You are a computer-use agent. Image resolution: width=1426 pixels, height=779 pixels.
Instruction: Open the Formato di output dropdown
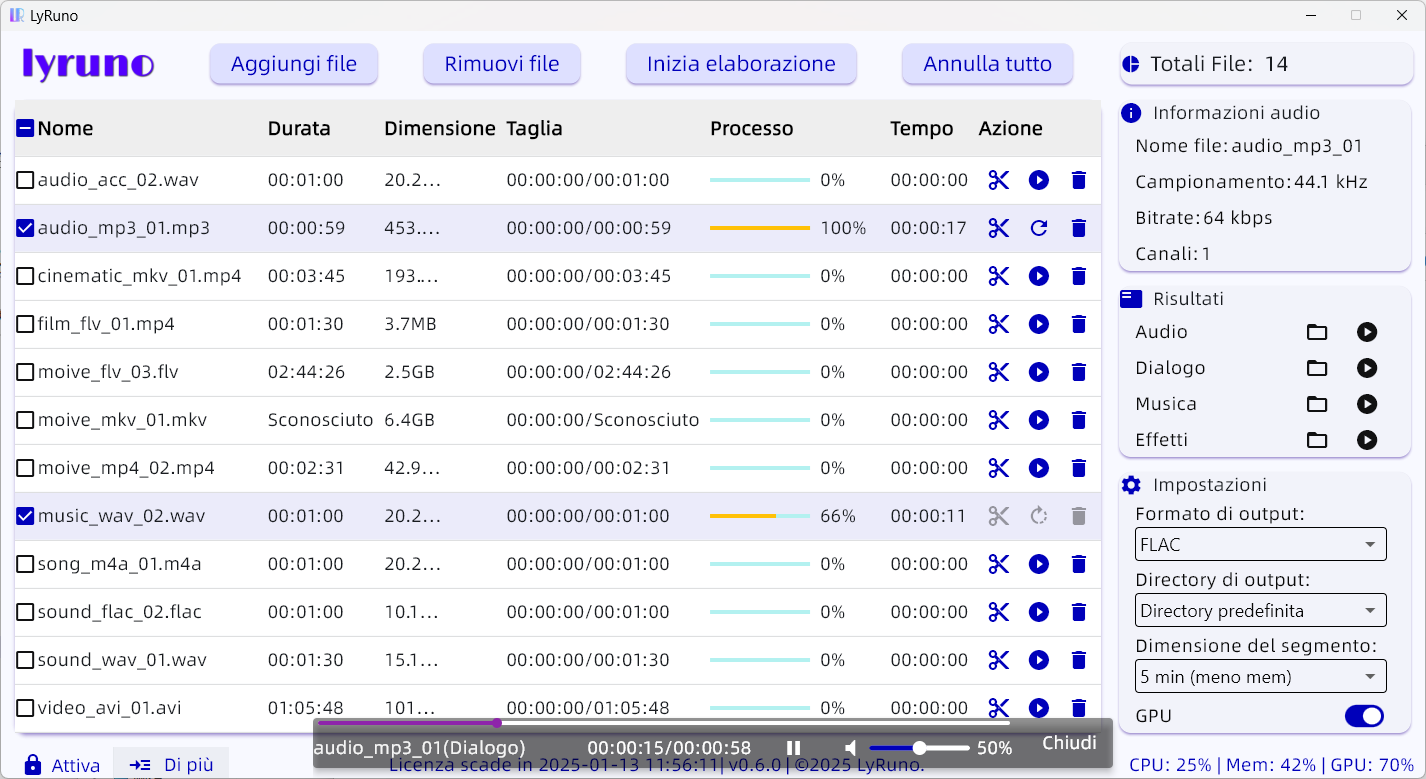(x=1261, y=545)
